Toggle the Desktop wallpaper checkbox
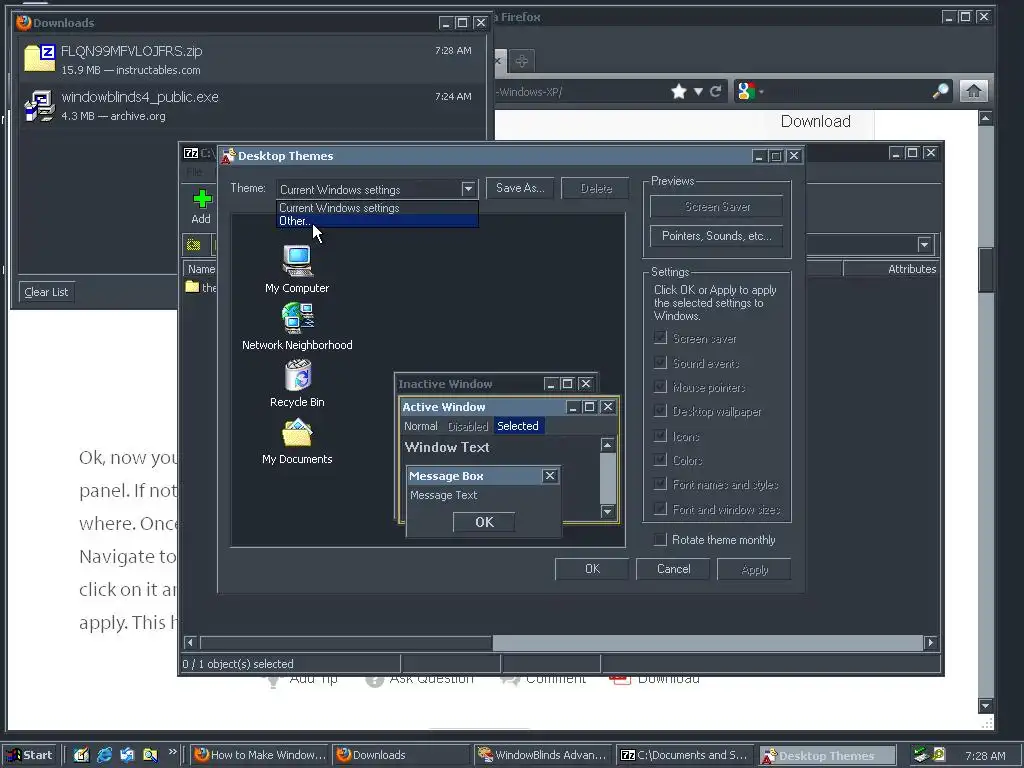Viewport: 1024px width, 768px height. pyautogui.click(x=660, y=411)
